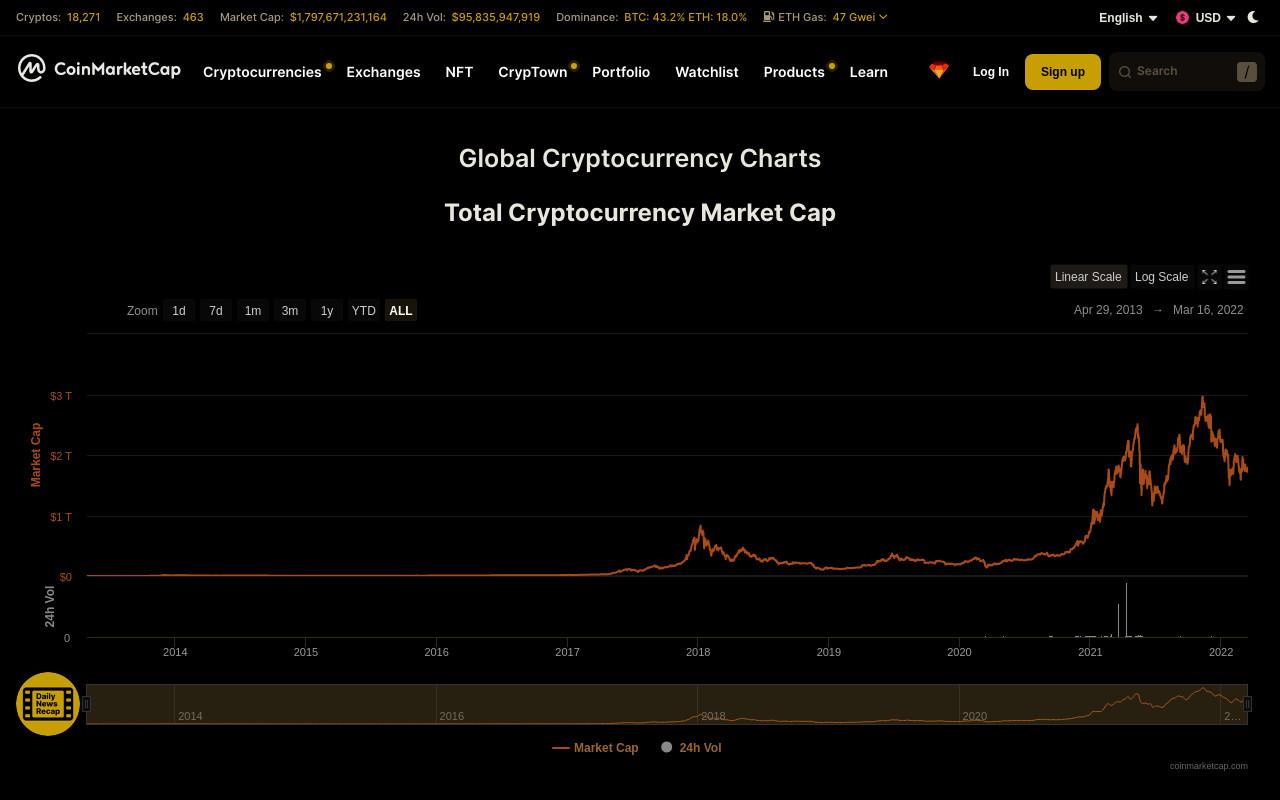Viewport: 1280px width, 800px height.
Task: Click the right navigator range handle
Action: 1247,704
